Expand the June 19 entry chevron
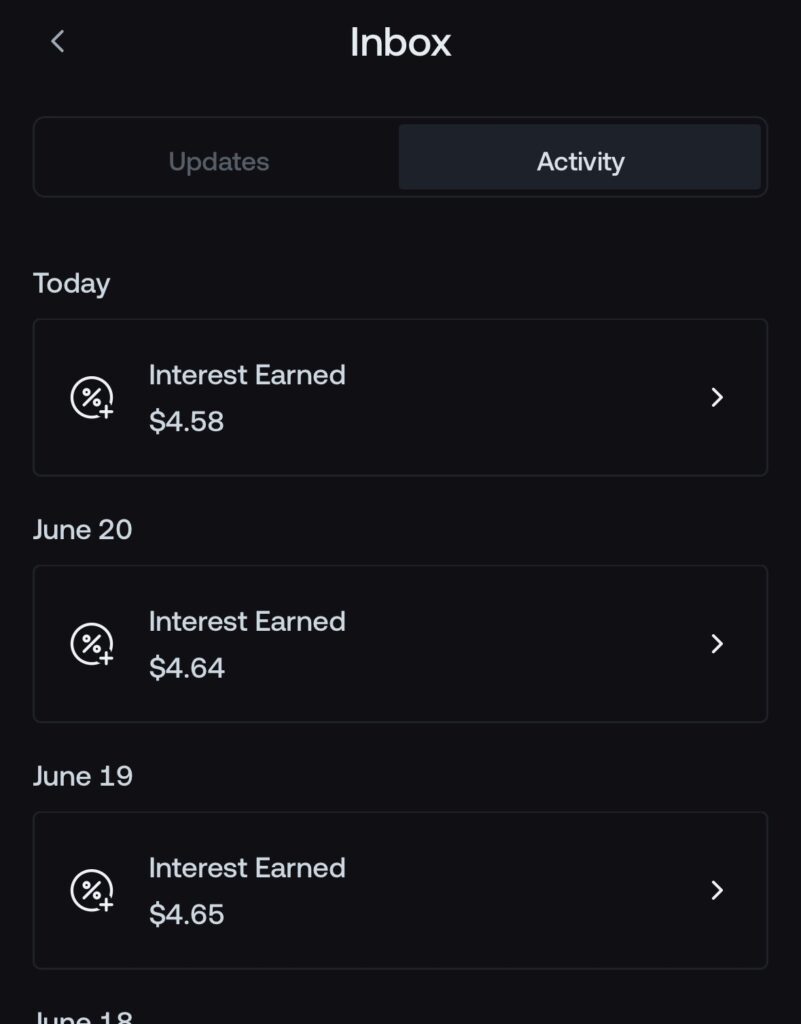The height and width of the screenshot is (1024, 801). [x=717, y=890]
